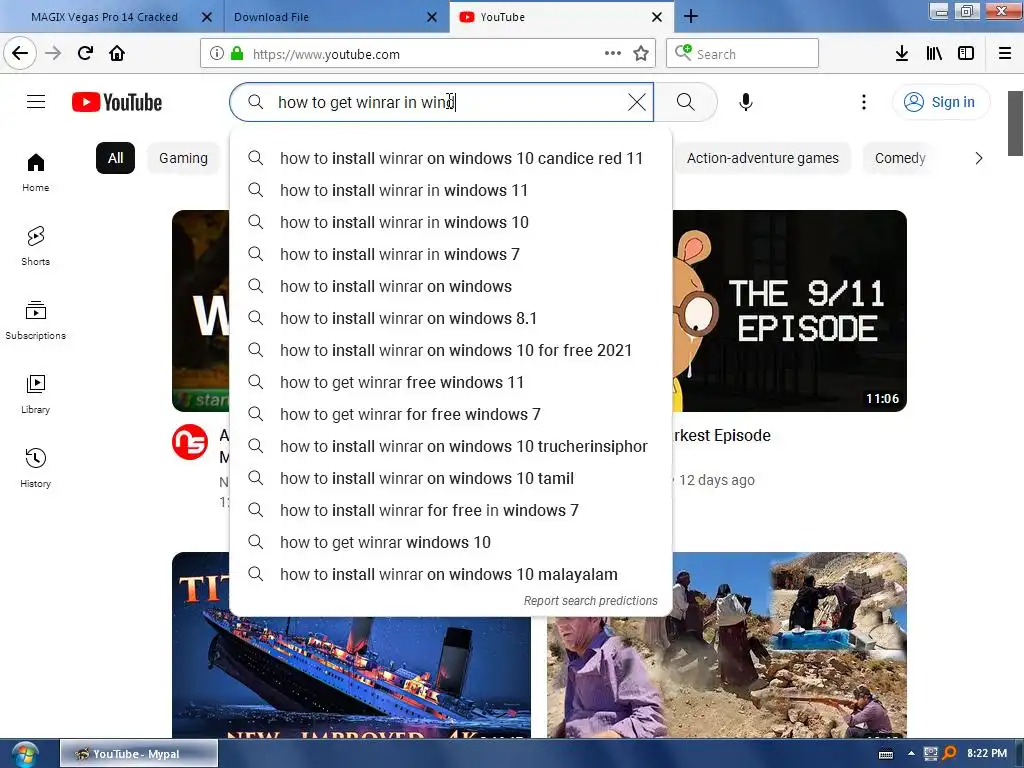Start voice search with the microphone
The height and width of the screenshot is (768, 1024).
tap(746, 102)
